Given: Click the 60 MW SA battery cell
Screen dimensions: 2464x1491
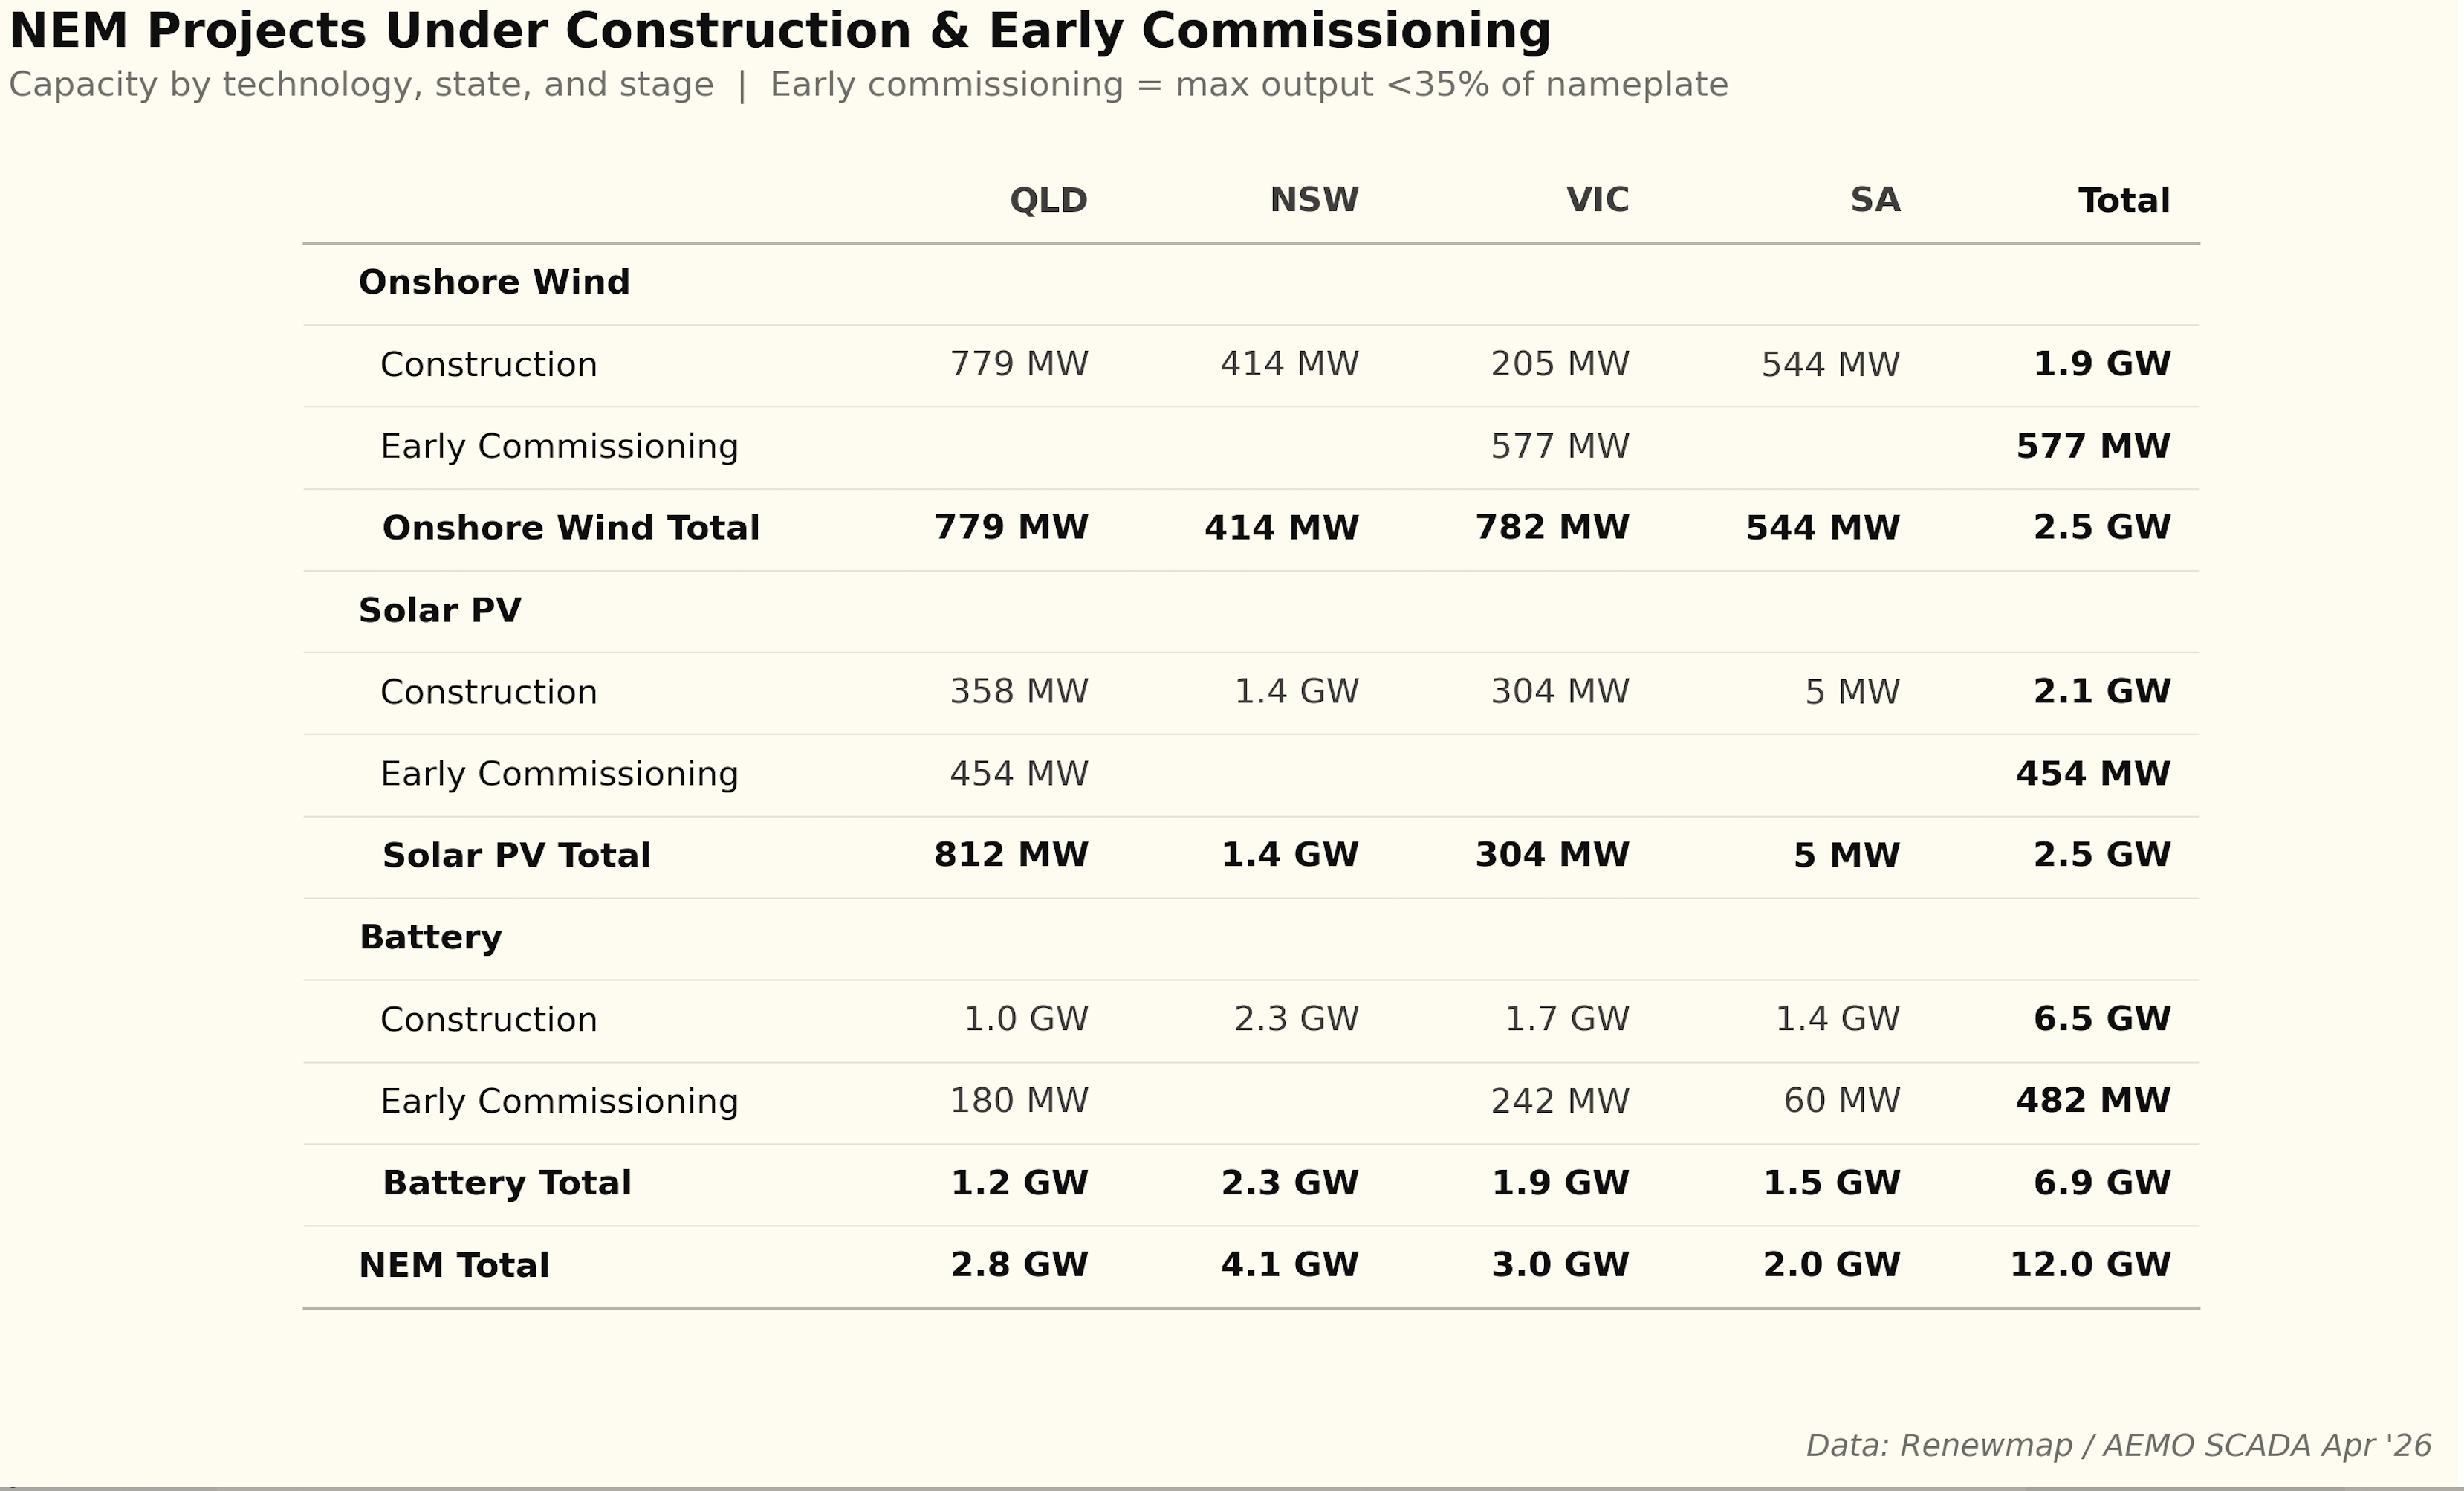Looking at the screenshot, I should point(1841,1101).
